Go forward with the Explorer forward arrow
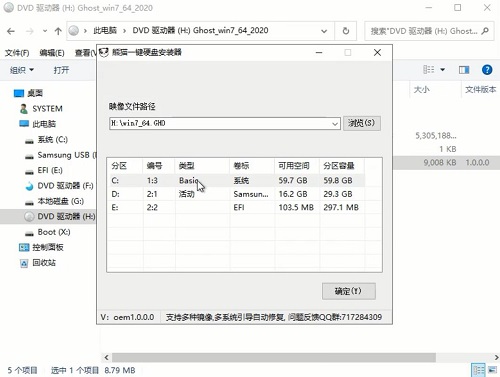This screenshot has width=500, height=377. click(30, 31)
